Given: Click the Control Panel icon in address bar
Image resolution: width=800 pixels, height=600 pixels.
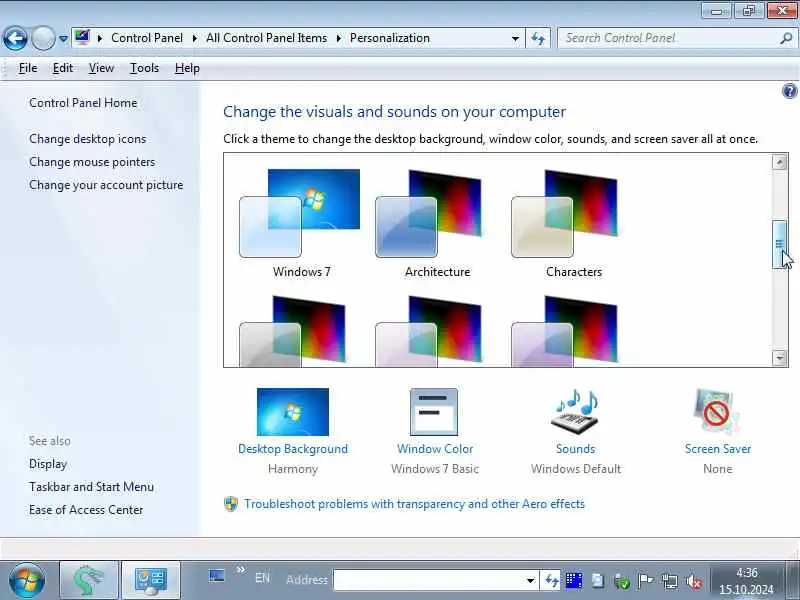Looking at the screenshot, I should pos(82,38).
